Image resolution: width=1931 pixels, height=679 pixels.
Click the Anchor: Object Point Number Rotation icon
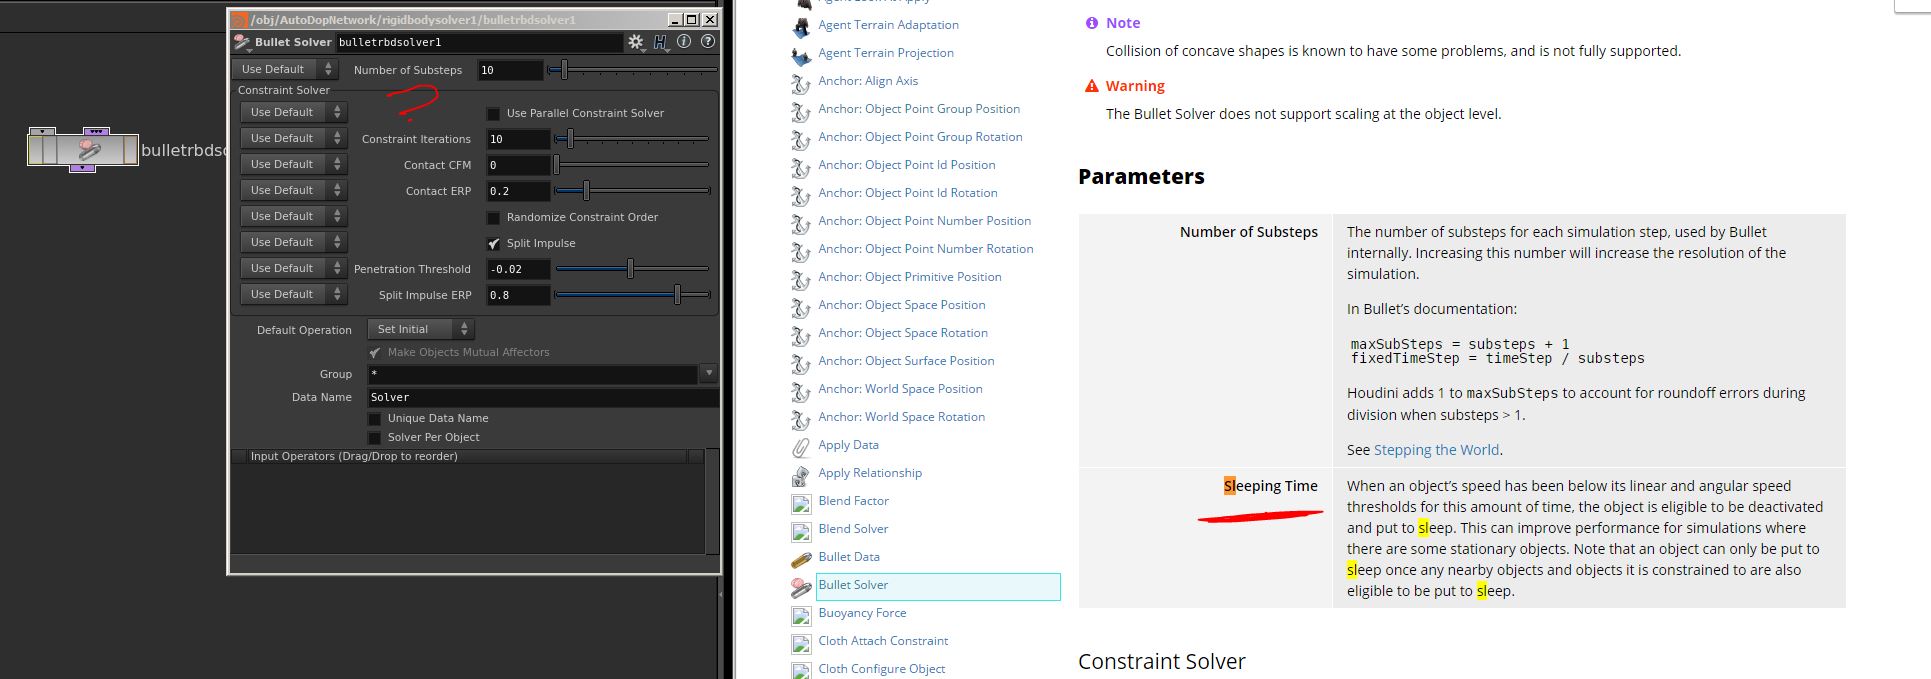801,250
